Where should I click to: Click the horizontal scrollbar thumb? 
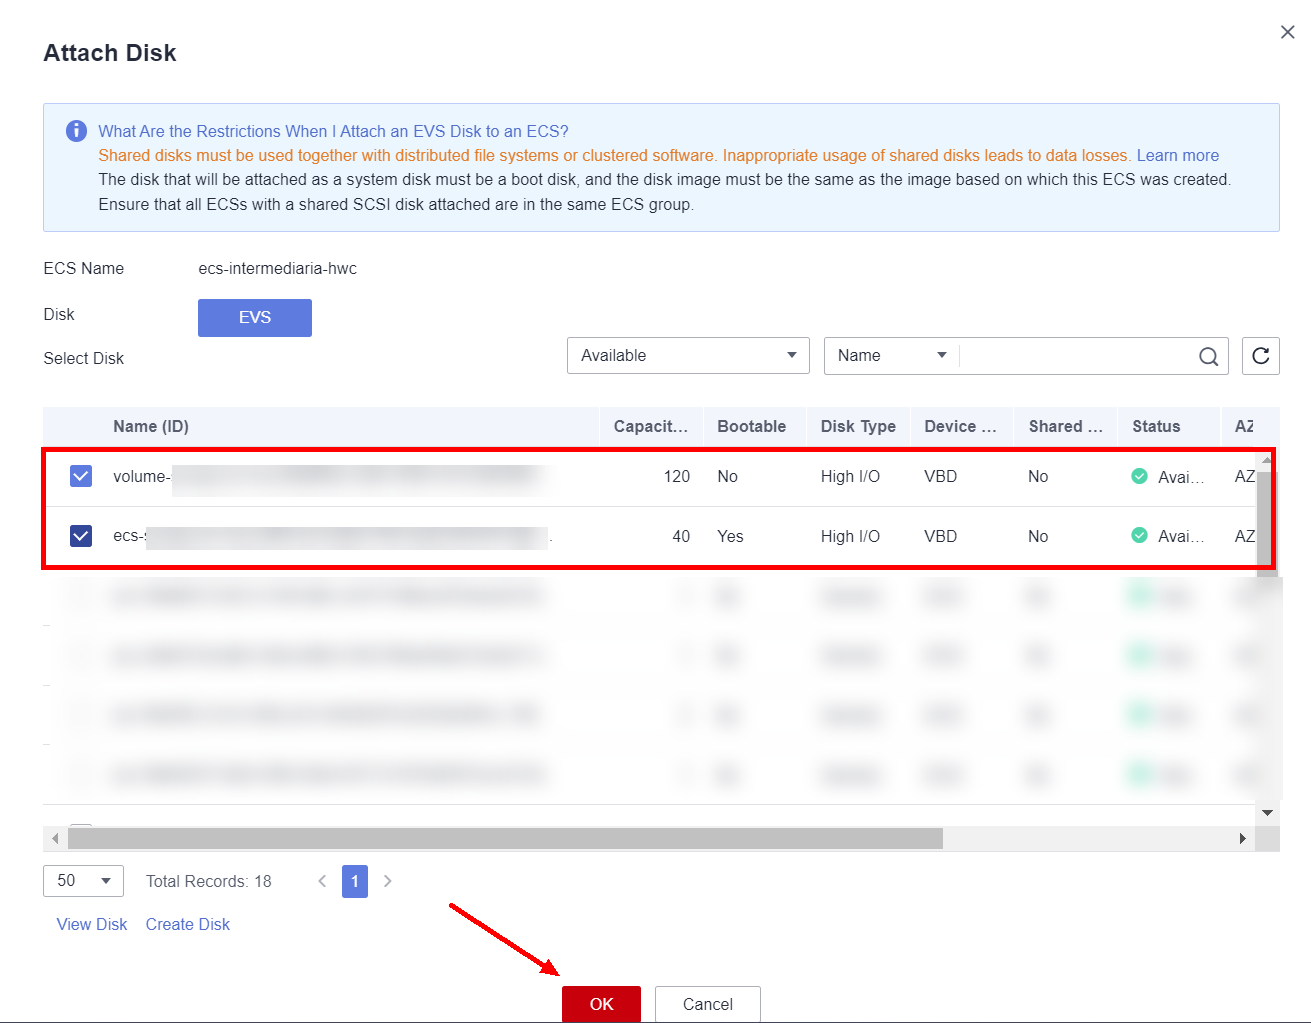coord(505,838)
